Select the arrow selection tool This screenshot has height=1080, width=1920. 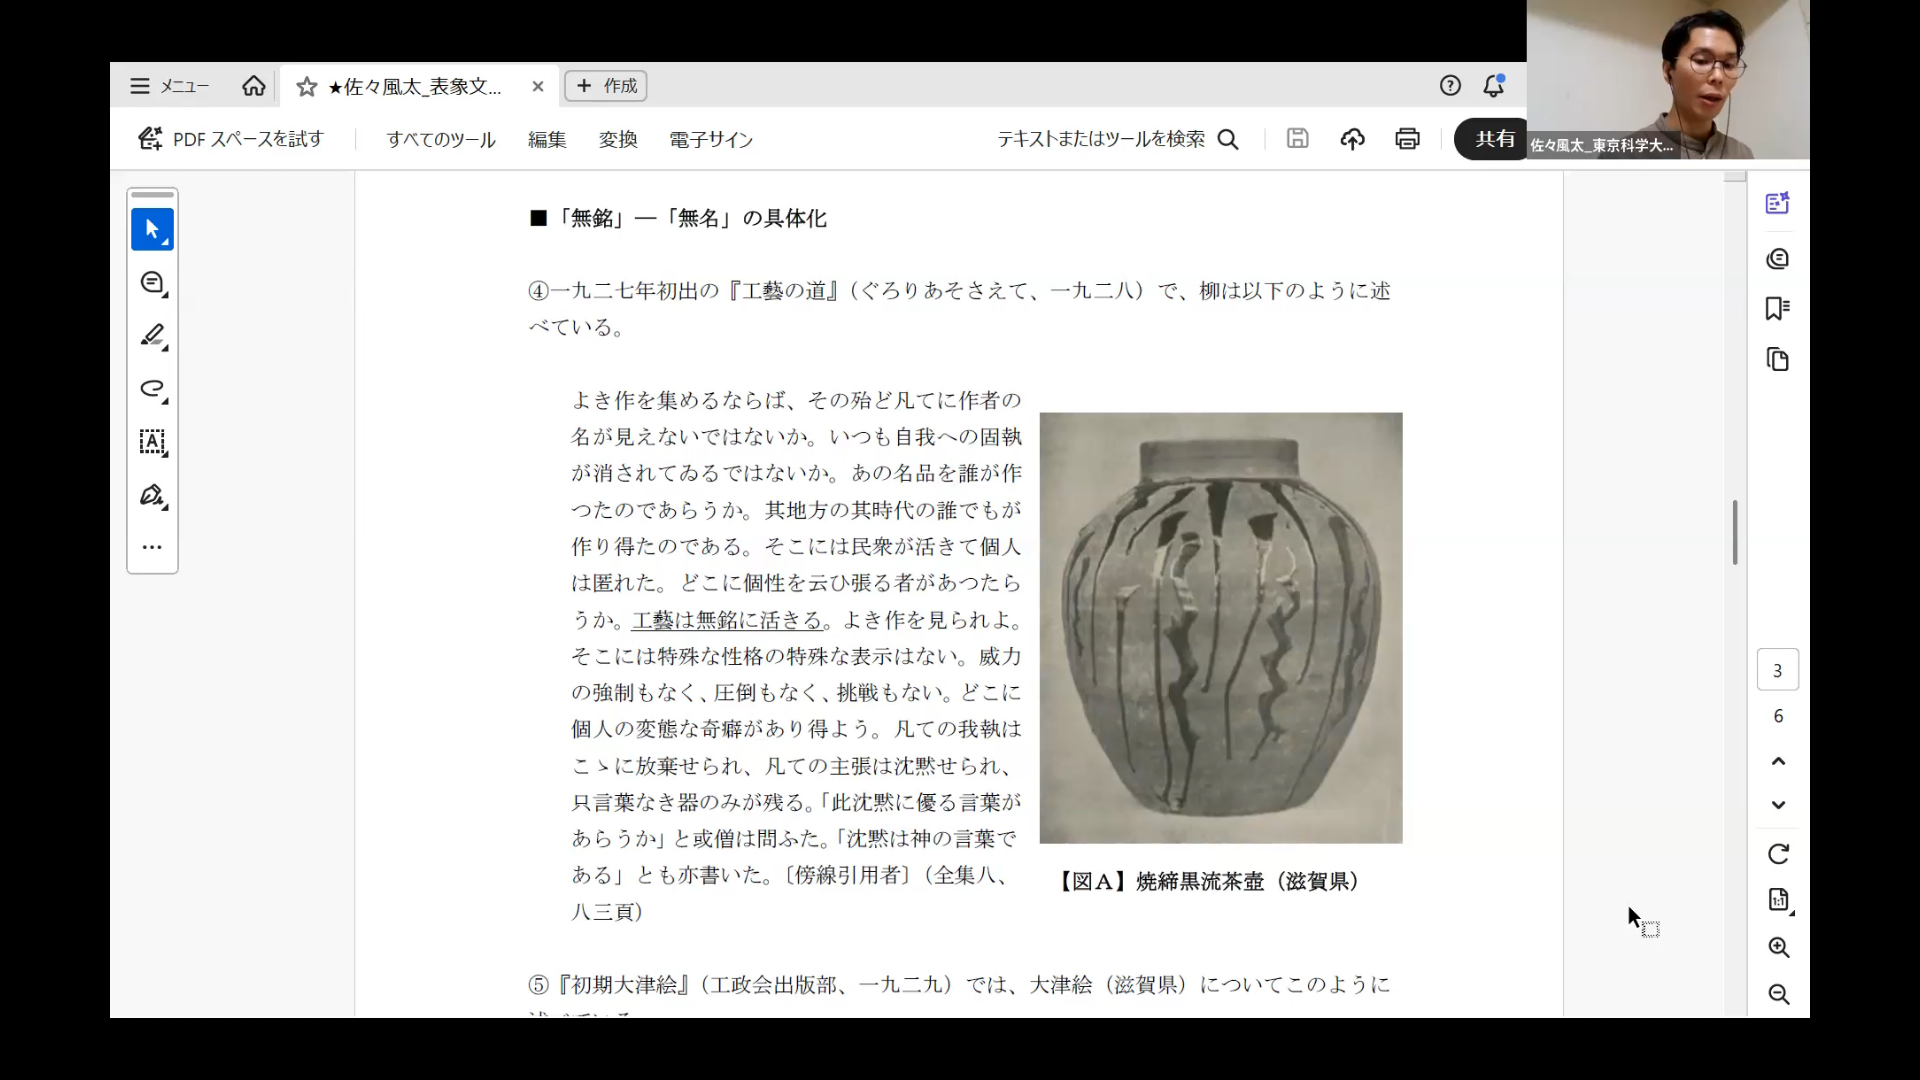(x=152, y=229)
